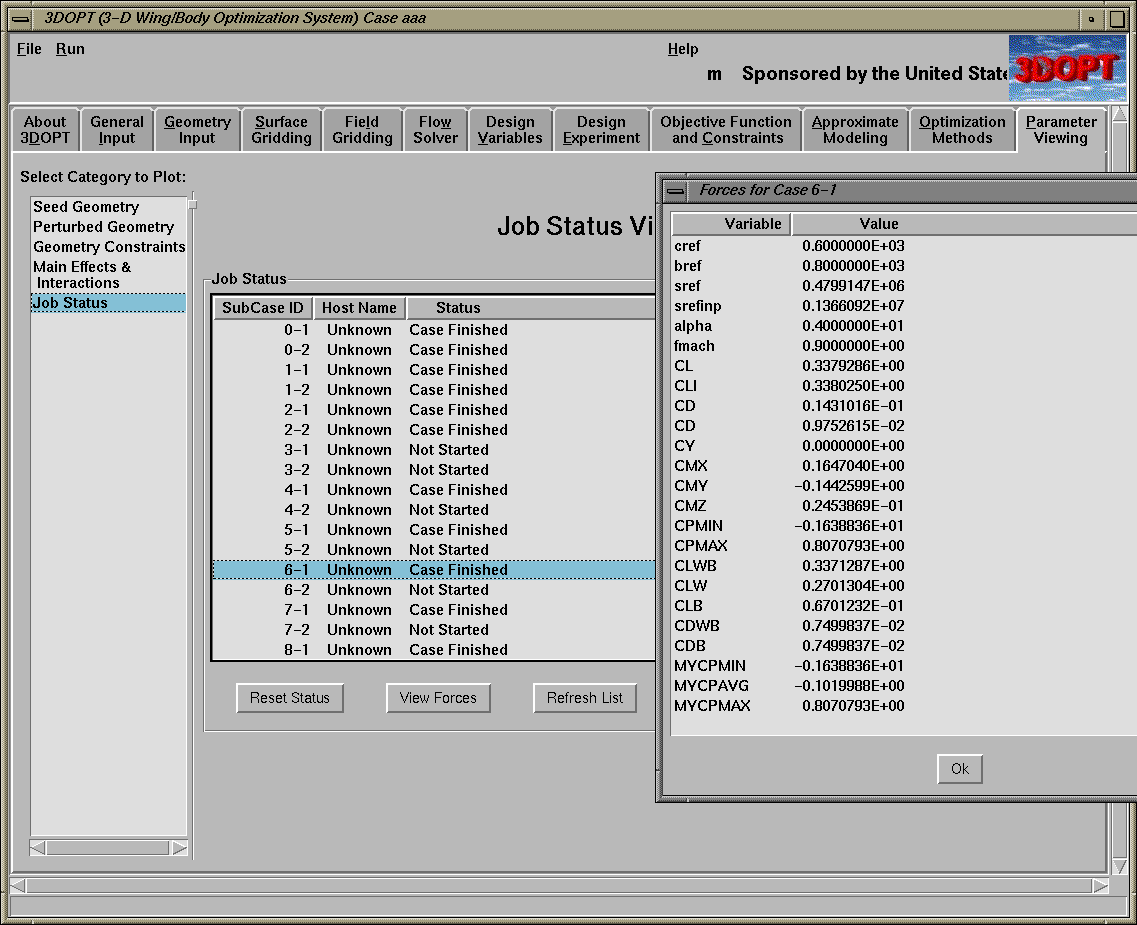Click the SubCase ID column header
The image size is (1137, 925).
[262, 308]
